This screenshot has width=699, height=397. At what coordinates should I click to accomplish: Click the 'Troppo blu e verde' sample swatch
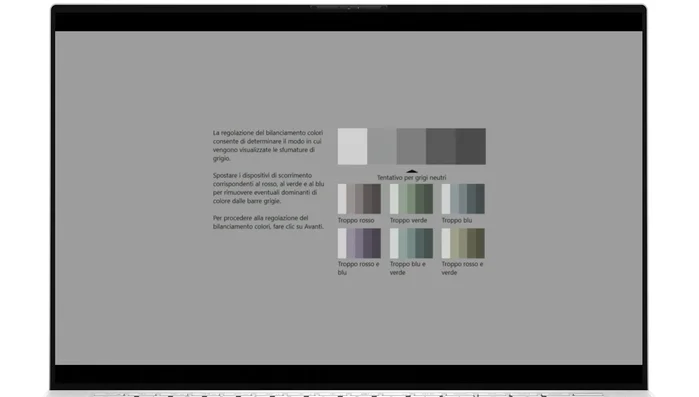pyautogui.click(x=411, y=243)
